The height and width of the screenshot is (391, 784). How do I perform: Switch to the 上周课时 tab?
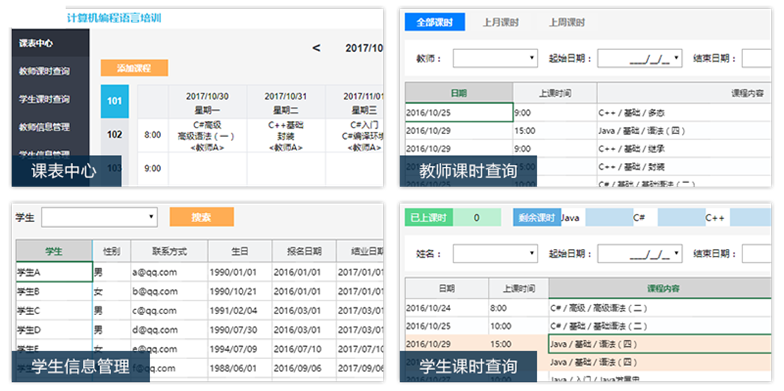click(567, 22)
